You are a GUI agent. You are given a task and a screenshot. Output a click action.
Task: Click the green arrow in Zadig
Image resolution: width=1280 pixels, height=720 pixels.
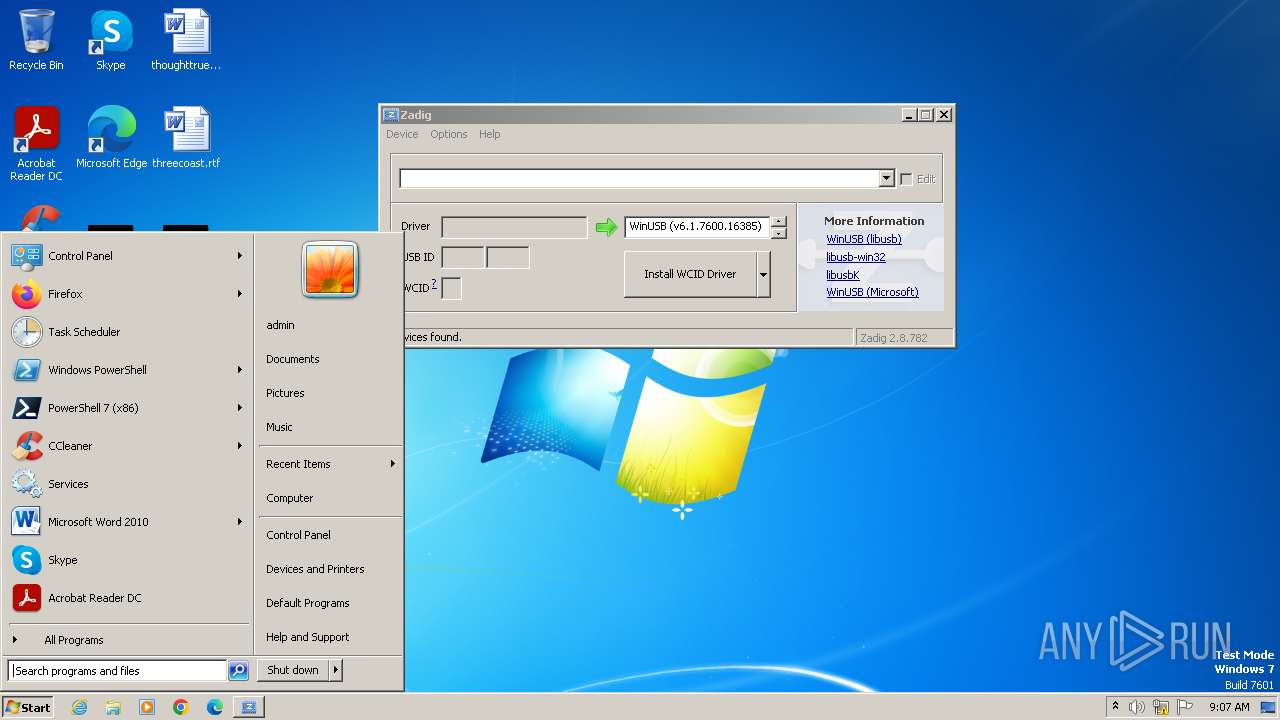coord(606,228)
